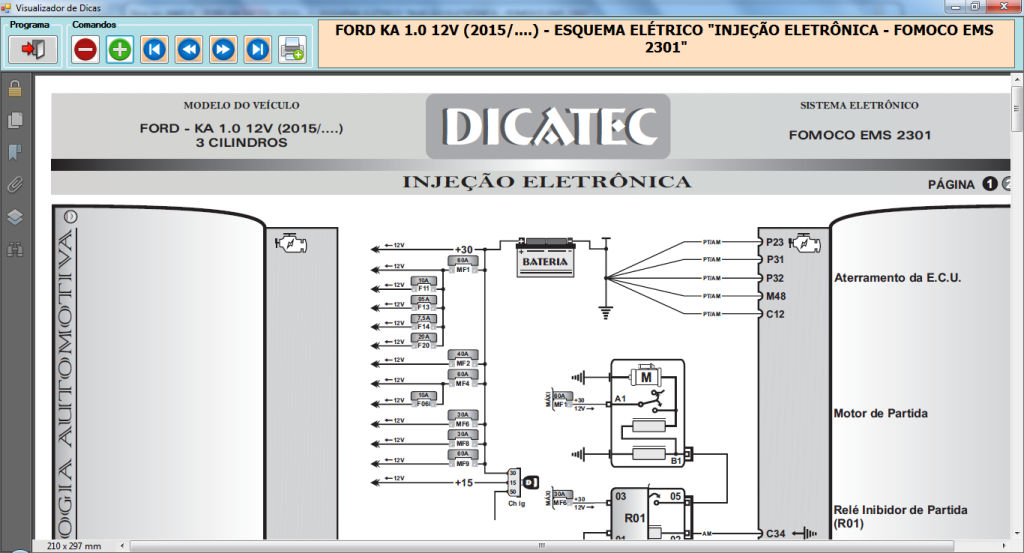Viewport: 1024px width, 553px height.
Task: Click 'Aterramento da E.C.U.' label
Action: pyautogui.click(x=897, y=277)
